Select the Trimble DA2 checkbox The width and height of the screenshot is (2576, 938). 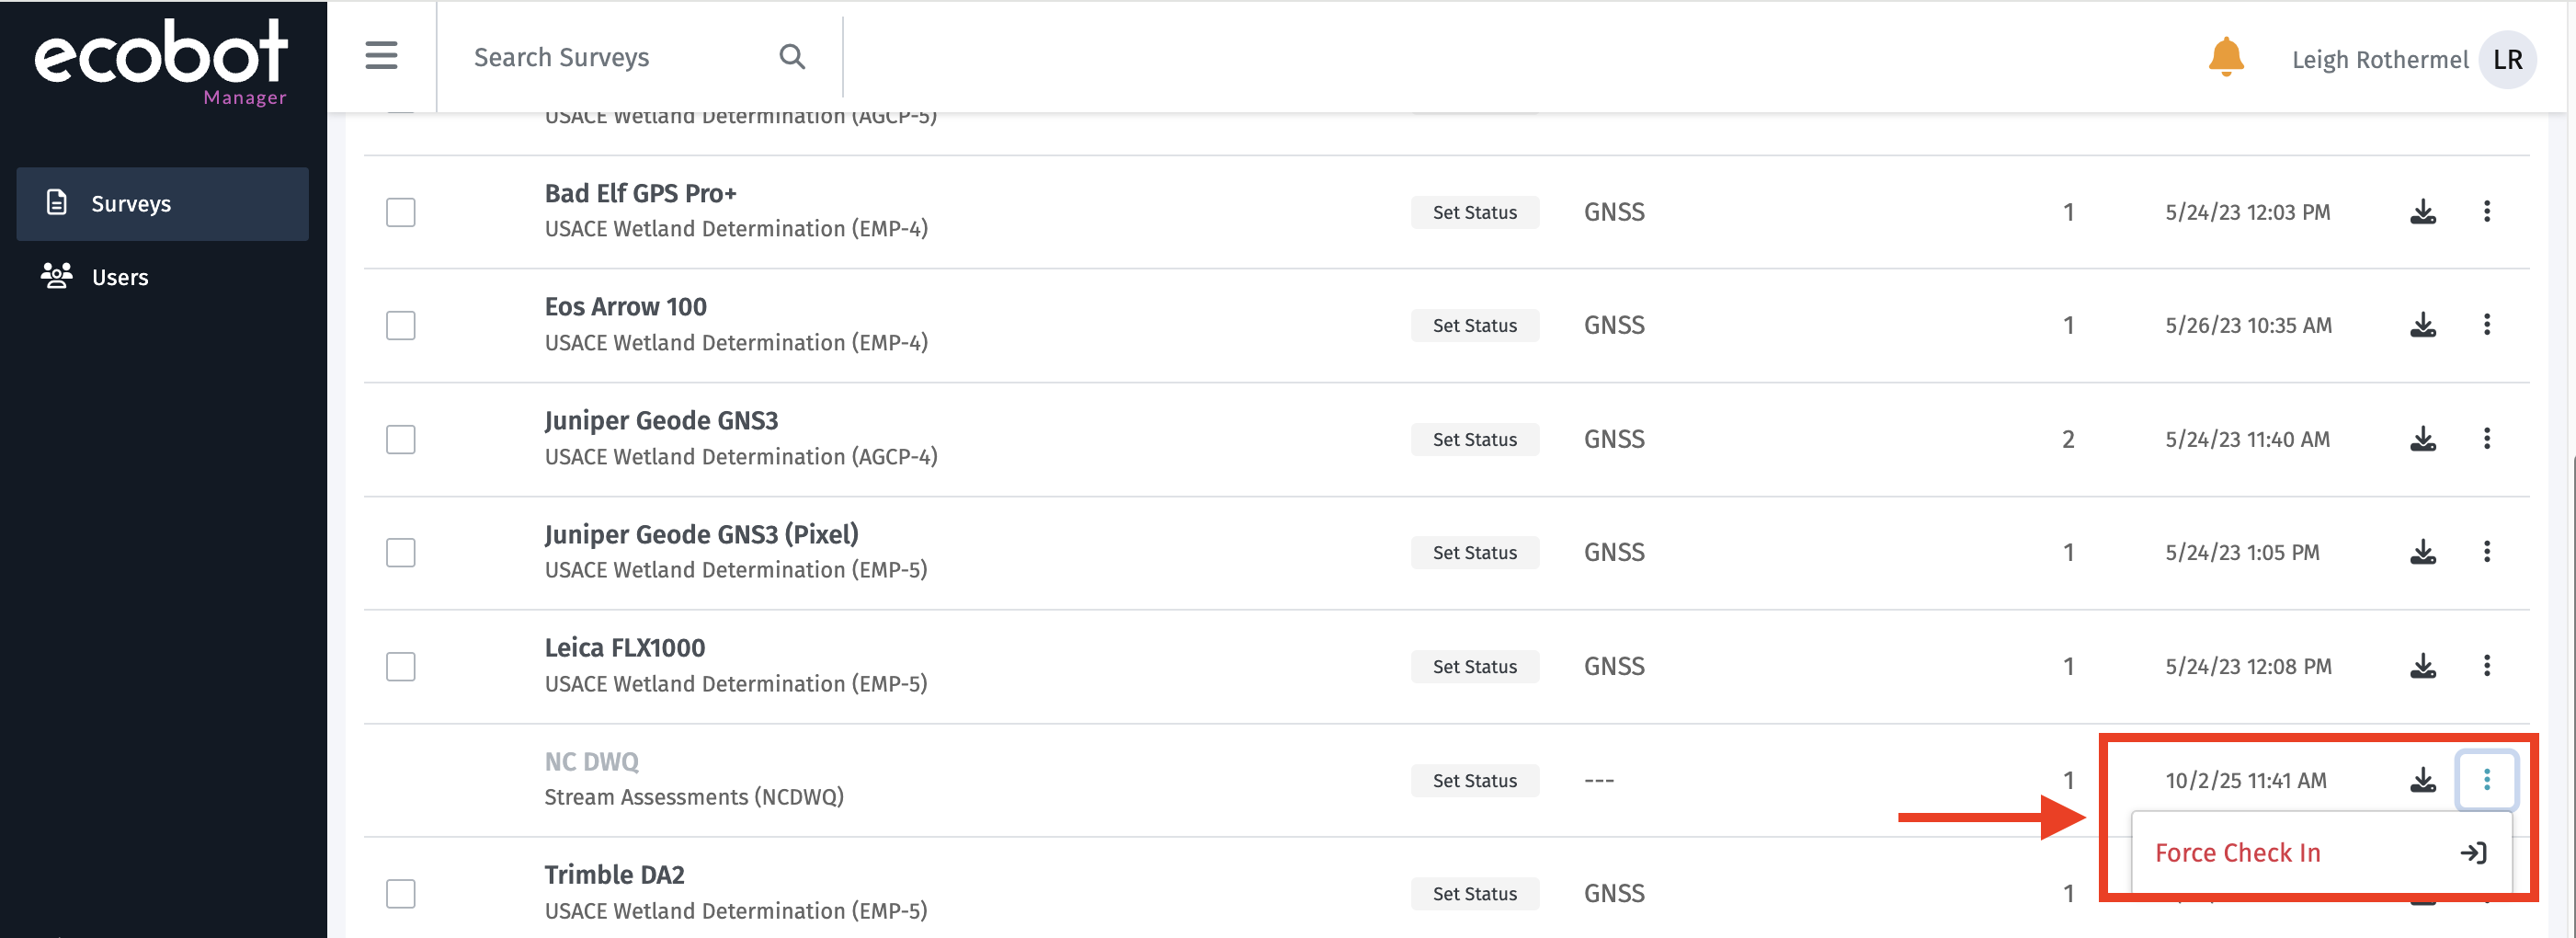[x=400, y=894]
